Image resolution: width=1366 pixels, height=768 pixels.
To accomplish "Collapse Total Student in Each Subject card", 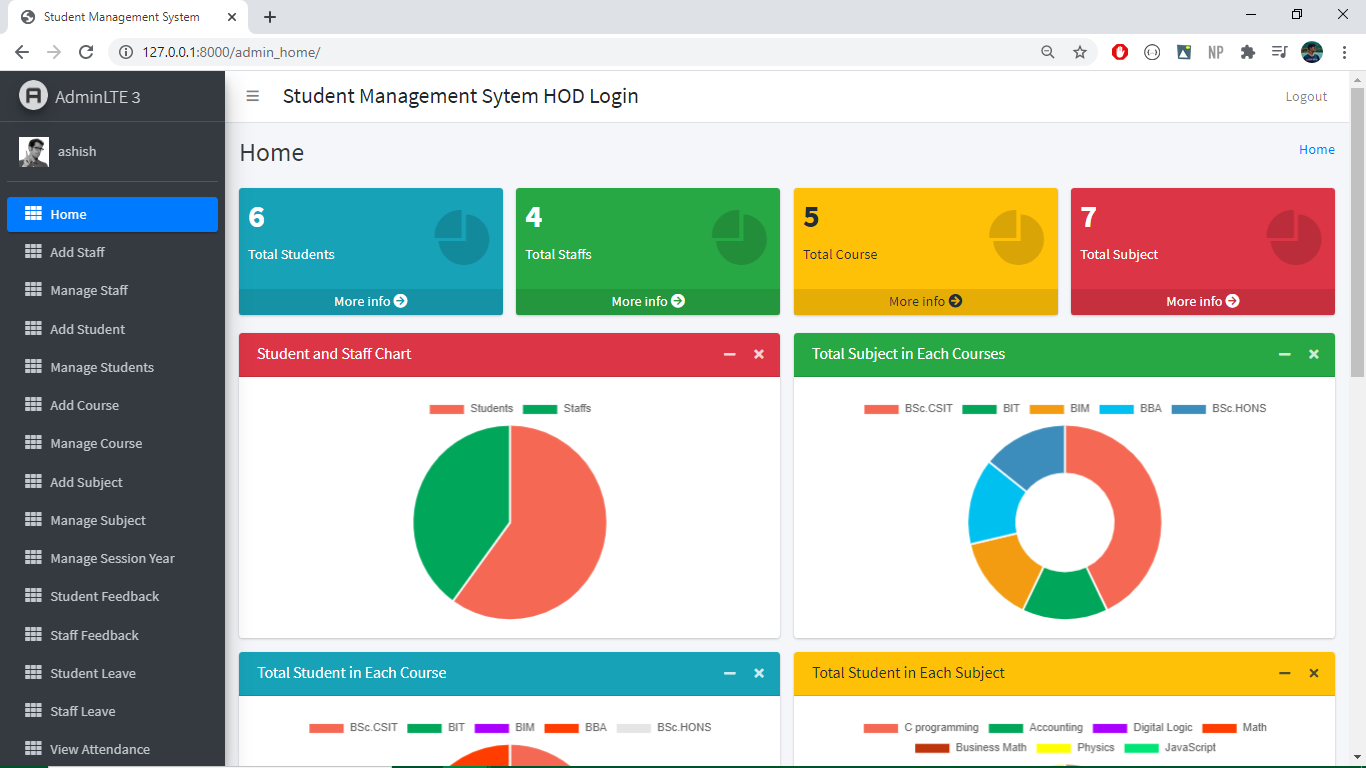I will pos(1285,673).
